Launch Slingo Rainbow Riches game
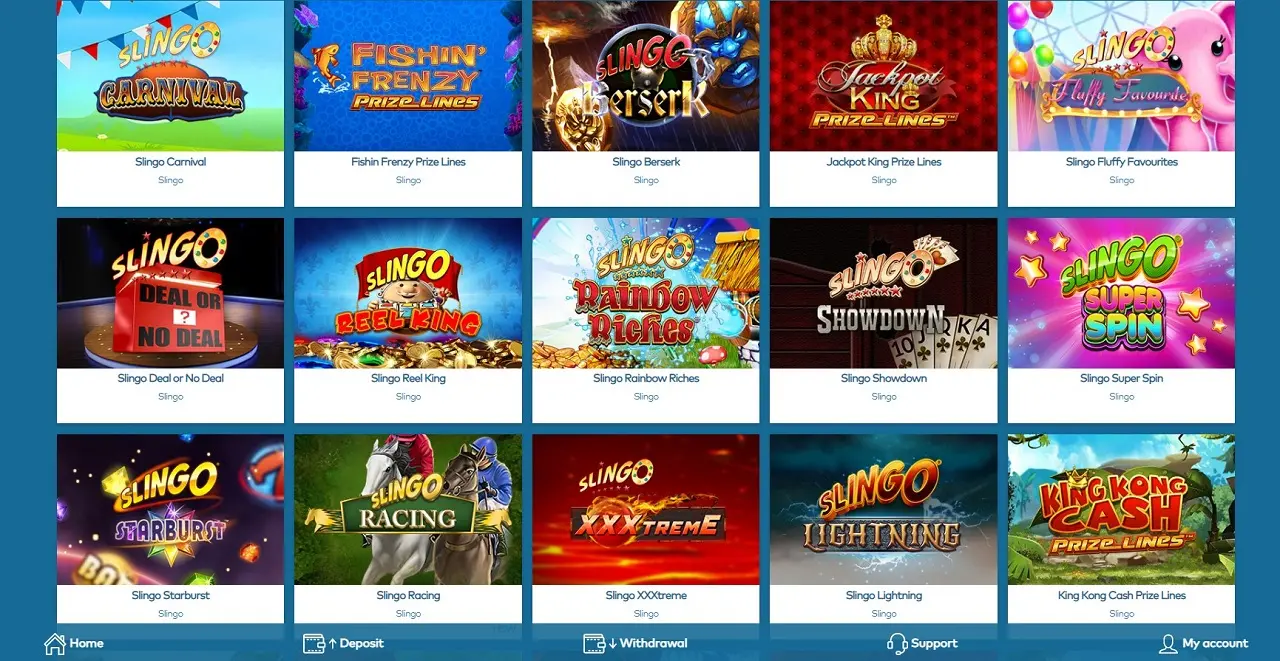The height and width of the screenshot is (661, 1280). point(646,293)
